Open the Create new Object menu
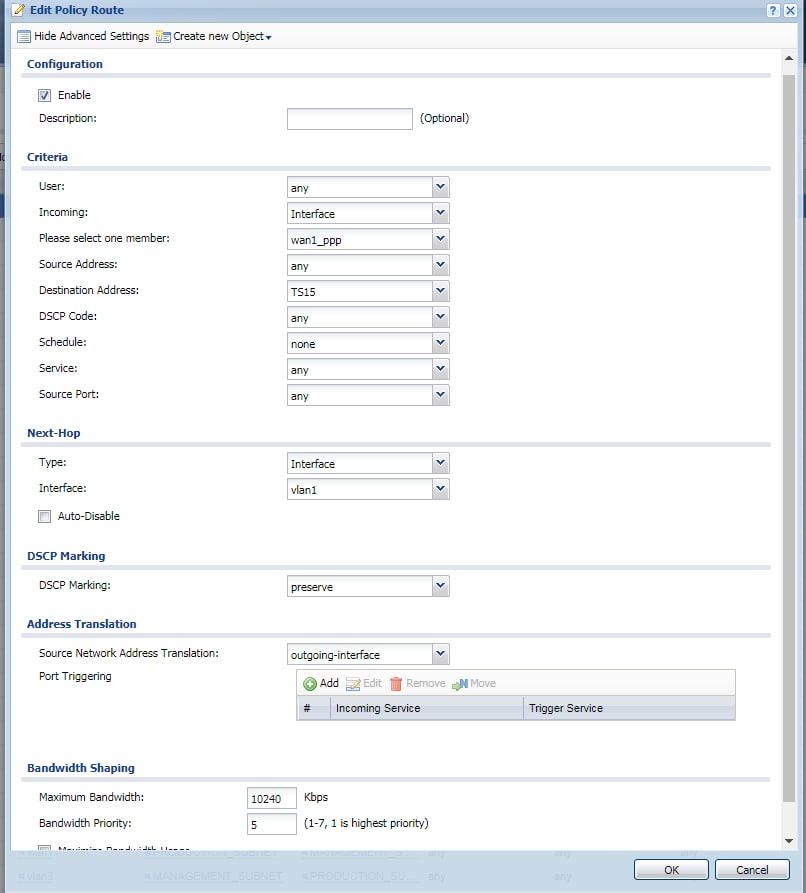 click(x=222, y=36)
